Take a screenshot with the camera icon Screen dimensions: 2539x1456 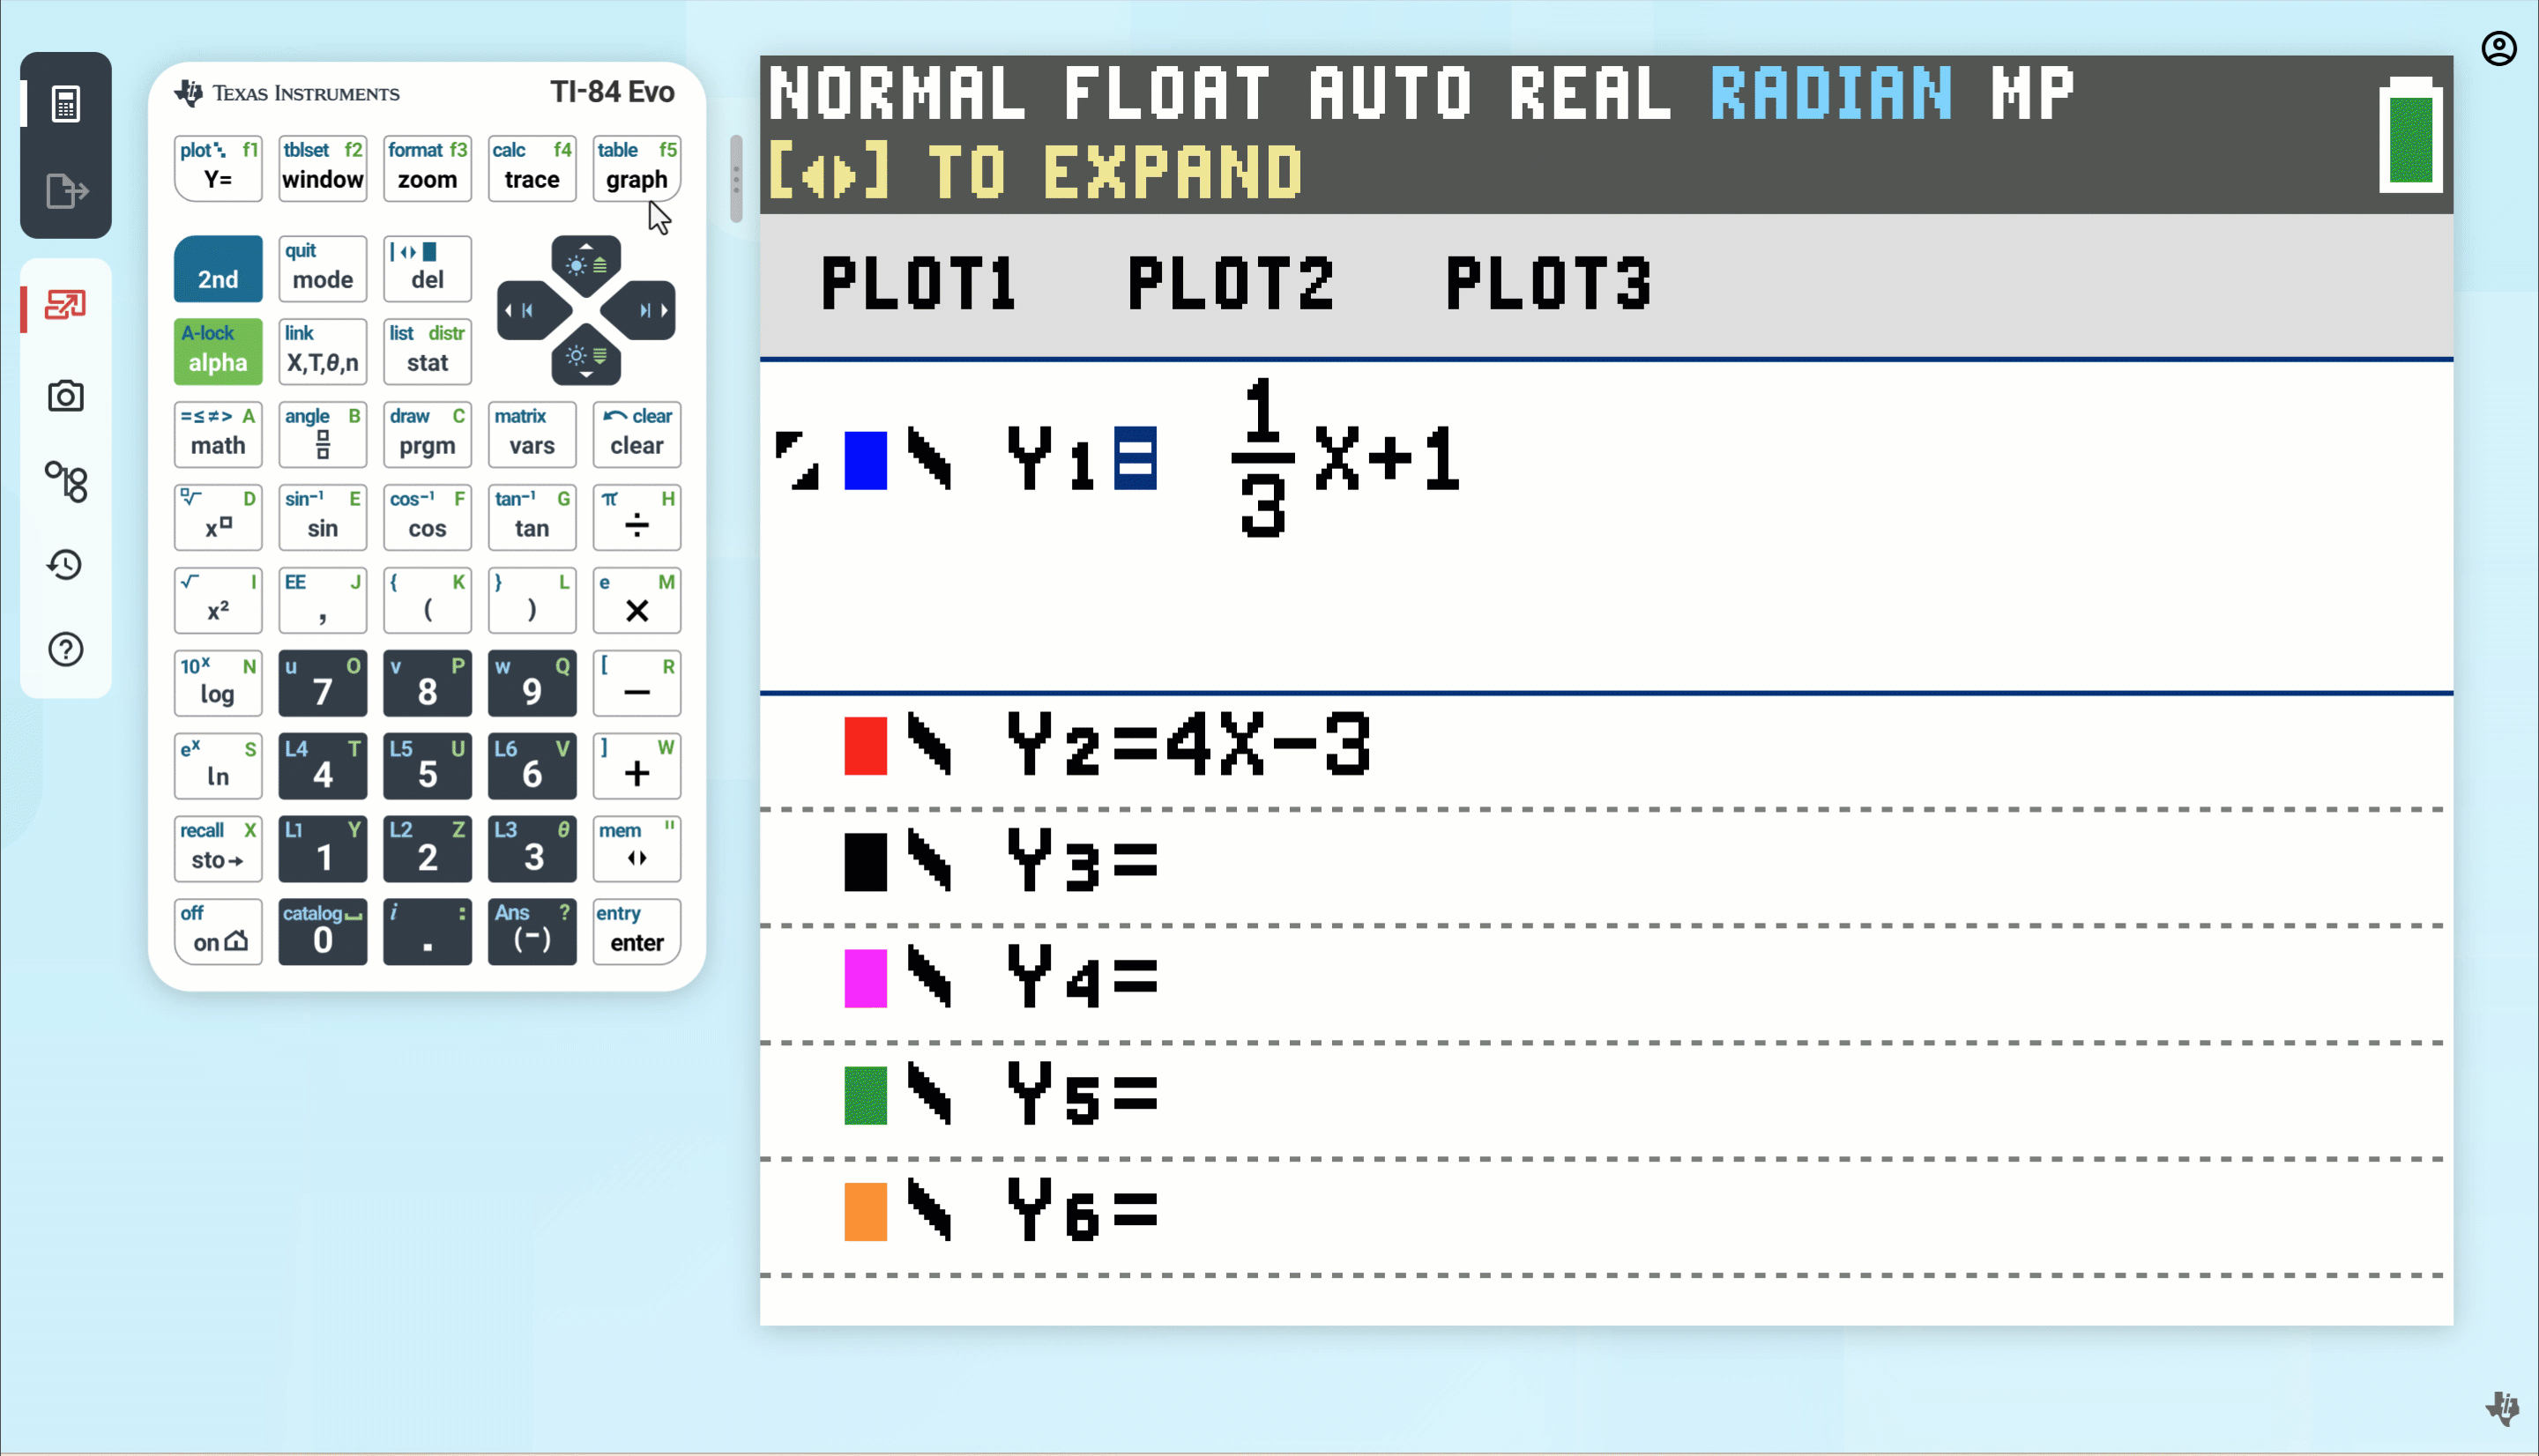[66, 396]
